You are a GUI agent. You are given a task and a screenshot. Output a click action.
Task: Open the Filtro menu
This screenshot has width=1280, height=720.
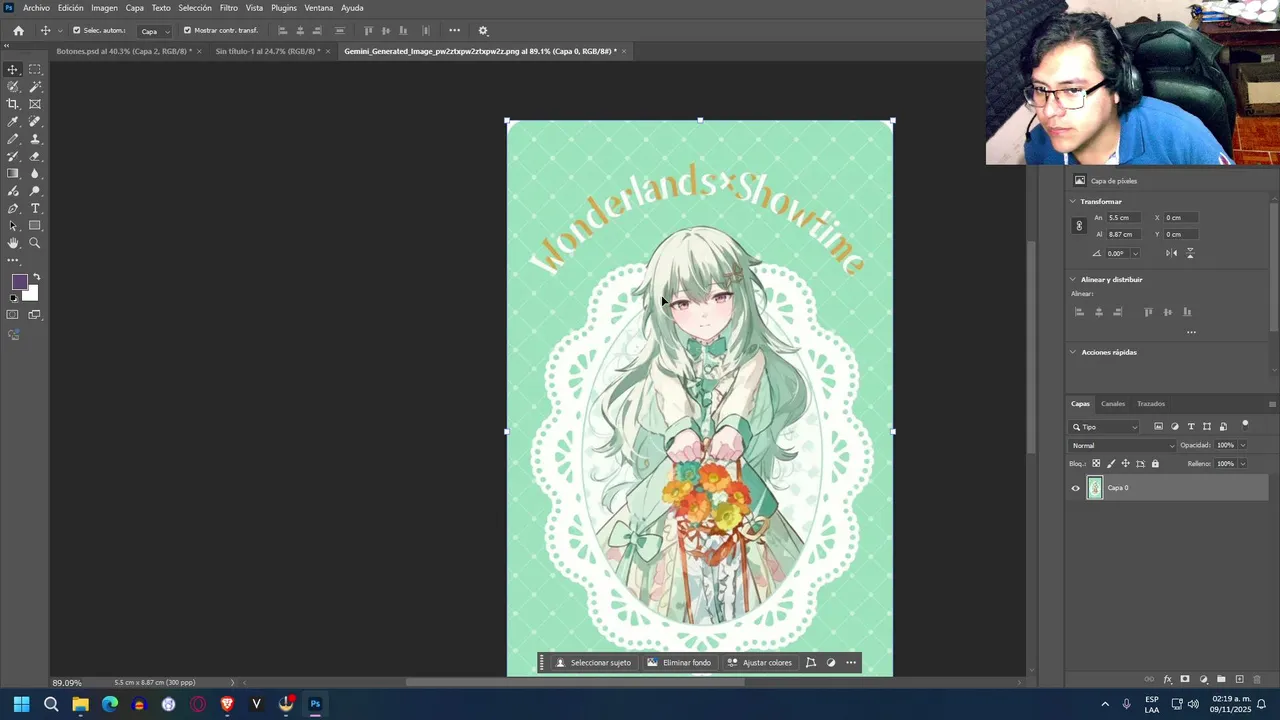[x=229, y=8]
